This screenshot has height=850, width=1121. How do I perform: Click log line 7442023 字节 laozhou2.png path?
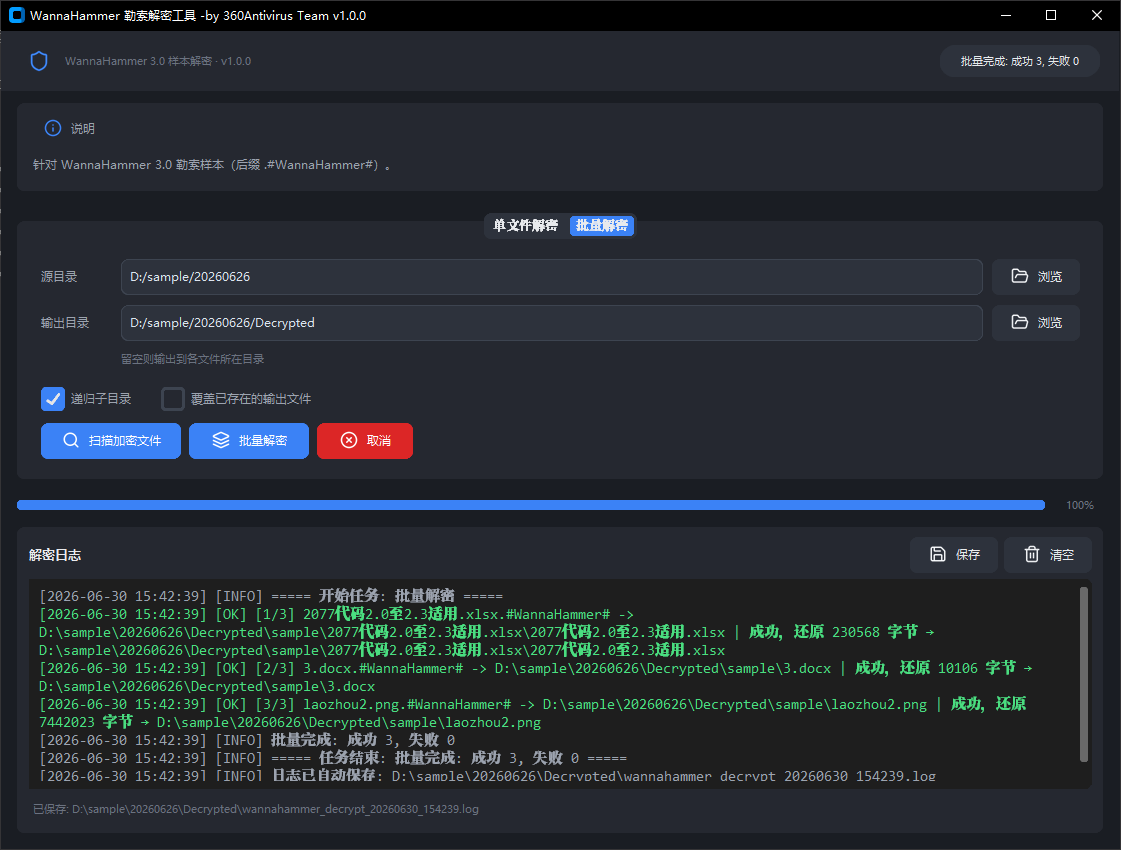[290, 722]
